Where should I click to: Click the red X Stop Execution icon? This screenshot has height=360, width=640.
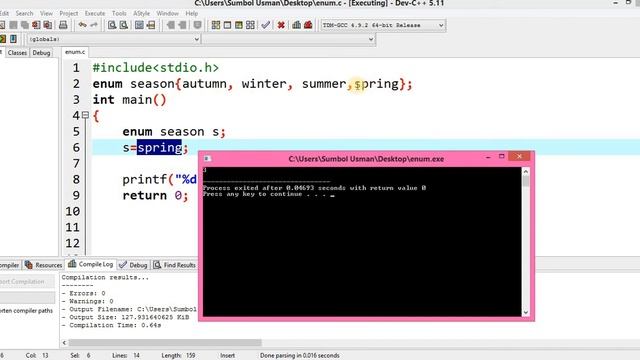(x=281, y=25)
